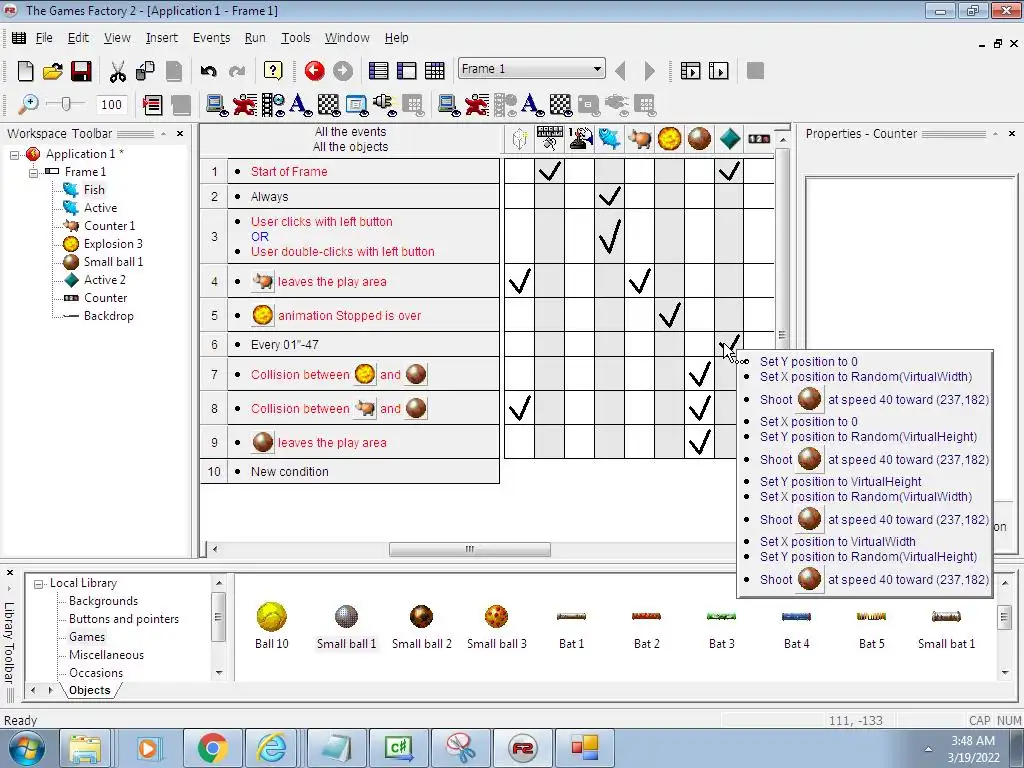
Task: Open the Tools menu
Action: (295, 38)
